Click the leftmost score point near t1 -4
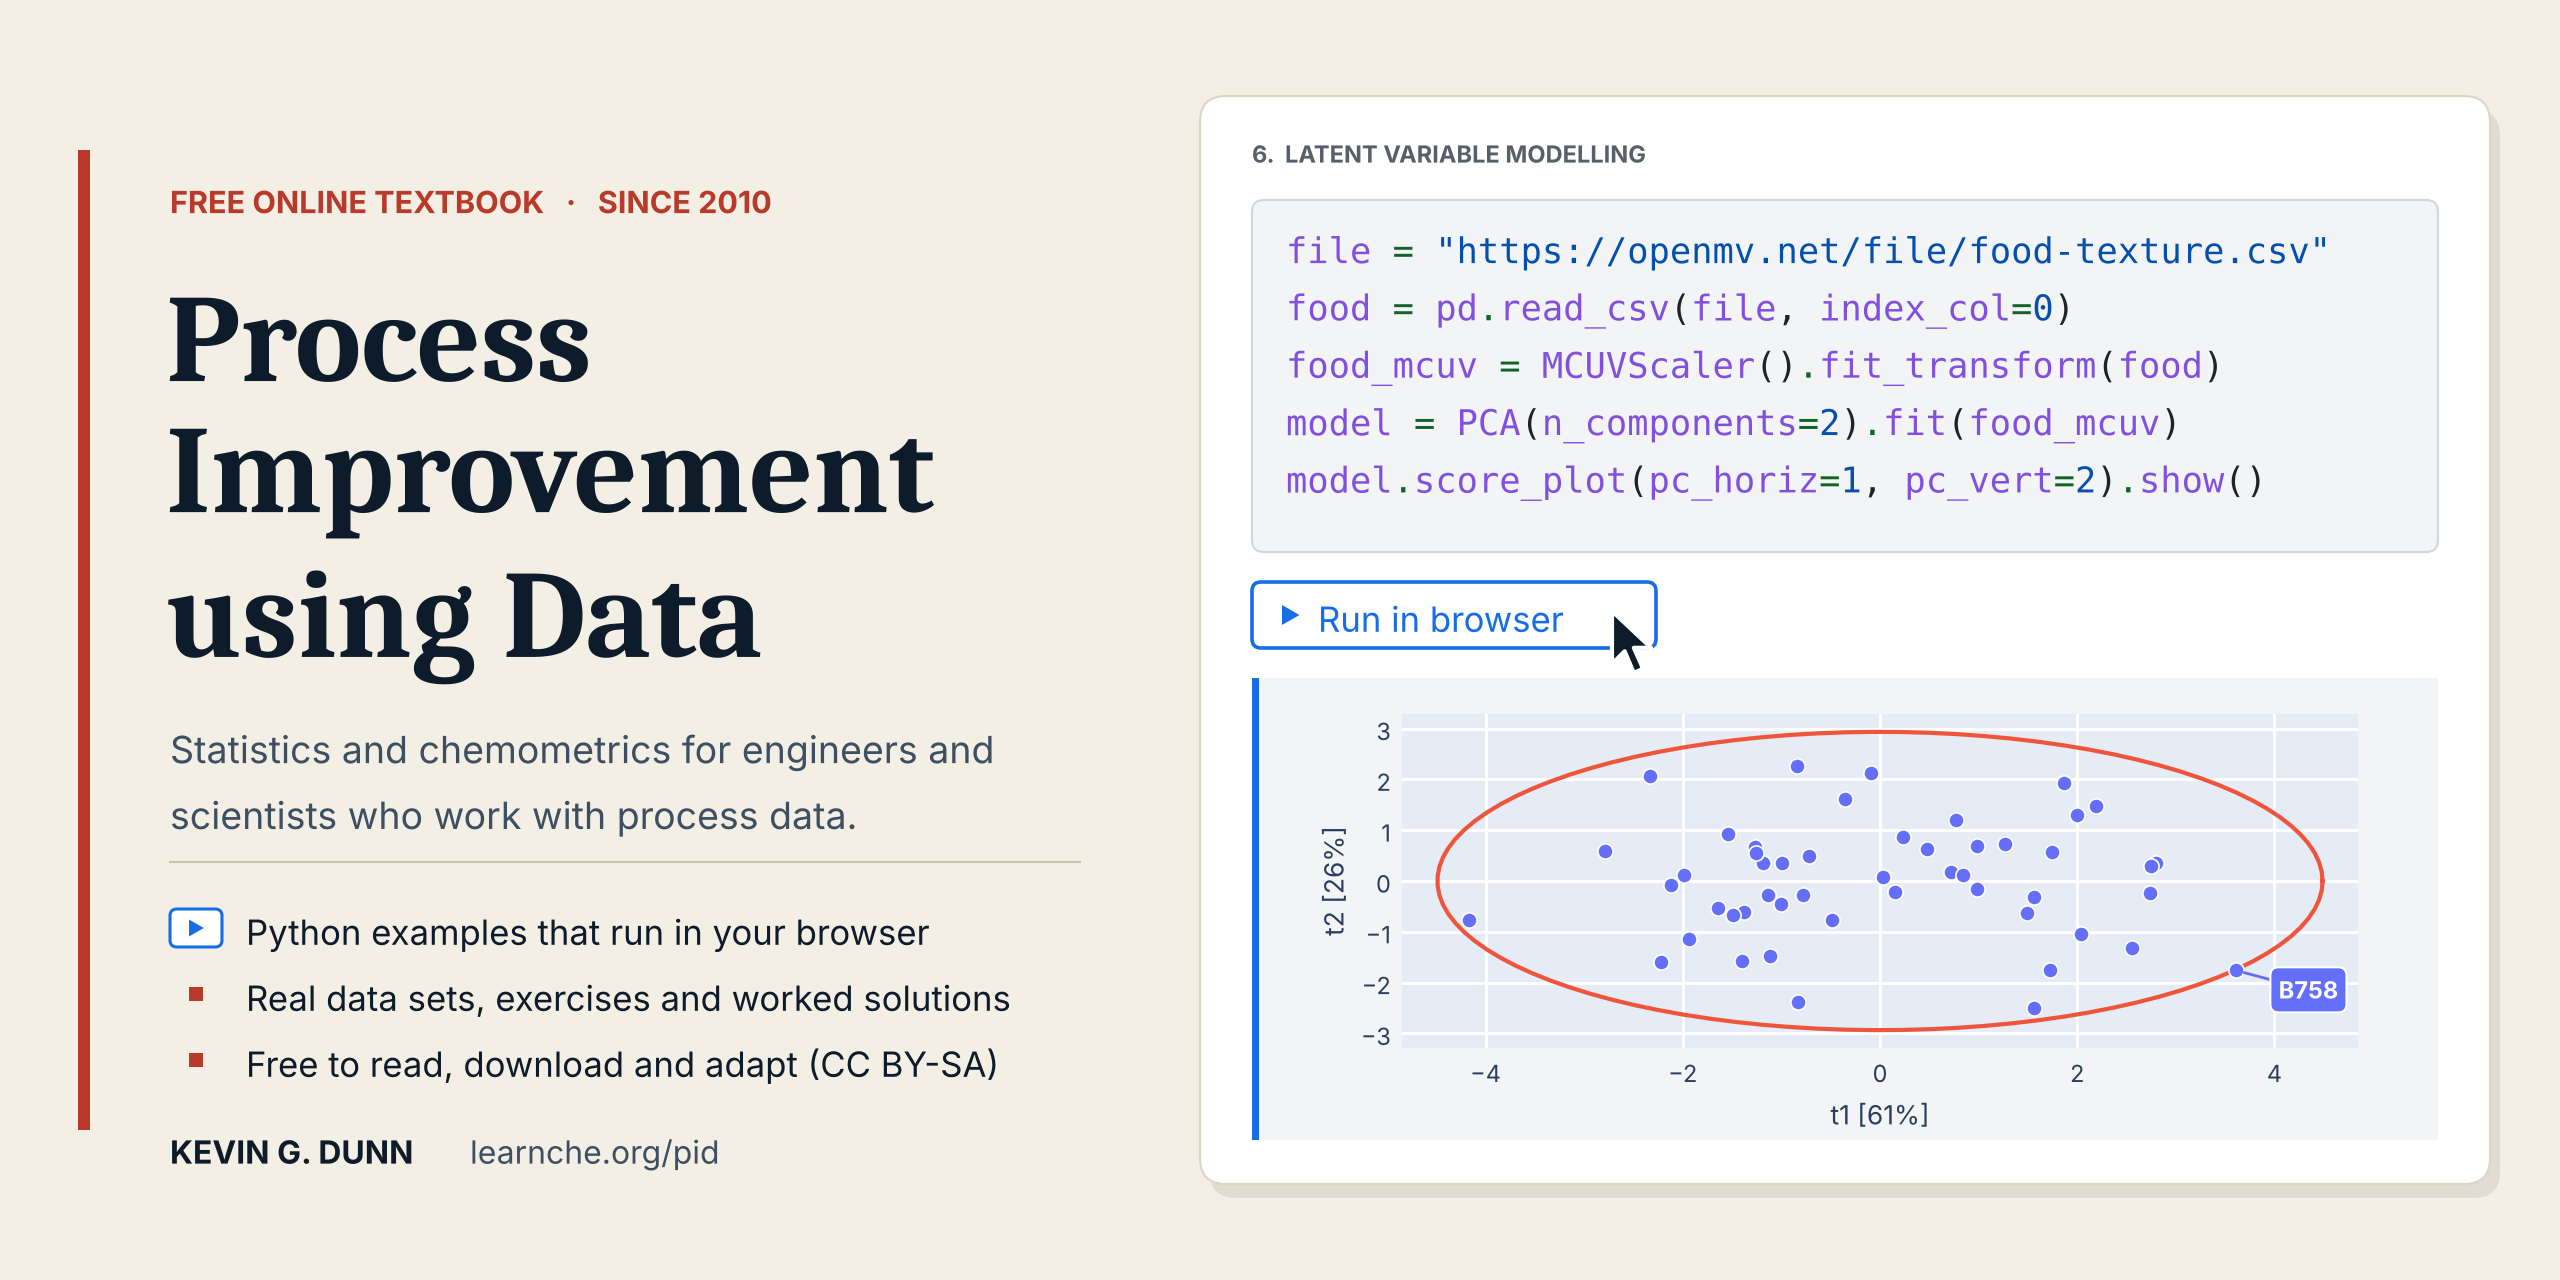Screen dimensions: 2560x1280 click(x=1469, y=920)
